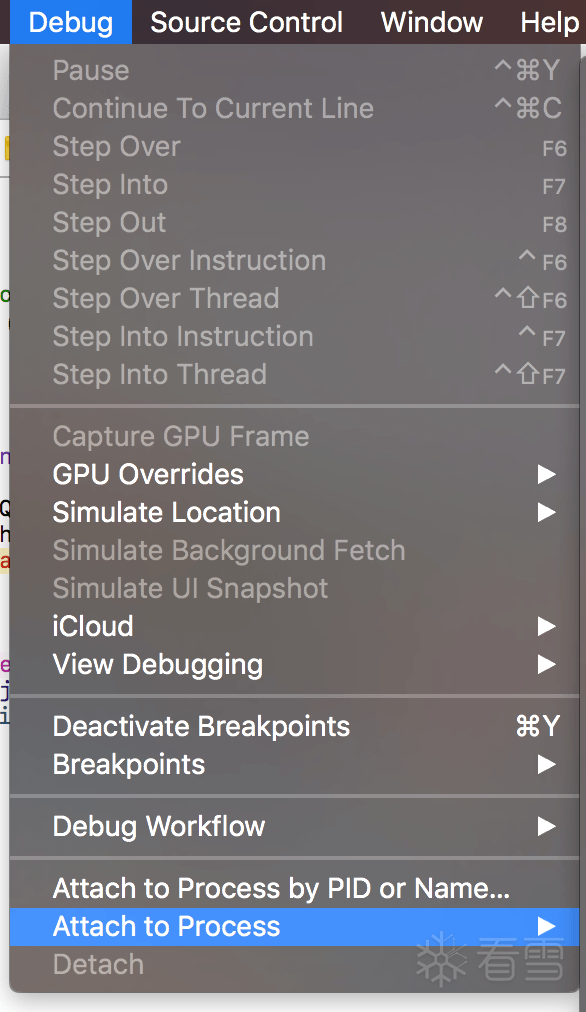Open the Debug Workflow menu entry
The image size is (586, 1012).
[x=294, y=827]
